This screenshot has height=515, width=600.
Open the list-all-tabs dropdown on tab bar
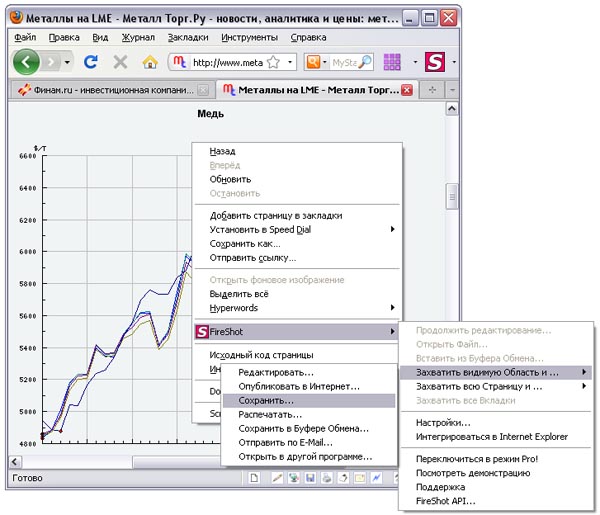[452, 90]
